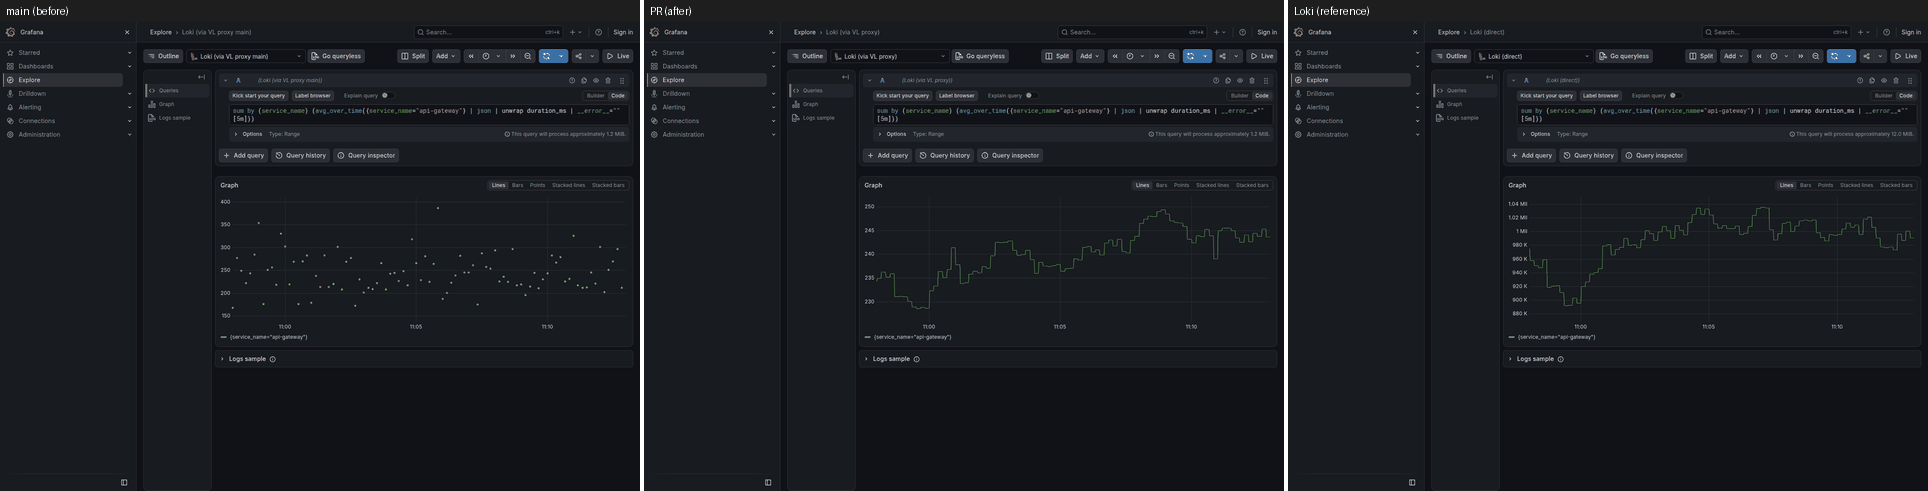Select Stacked bars in the main (before) panel
Screen dimensions: 1928x491
coord(608,185)
